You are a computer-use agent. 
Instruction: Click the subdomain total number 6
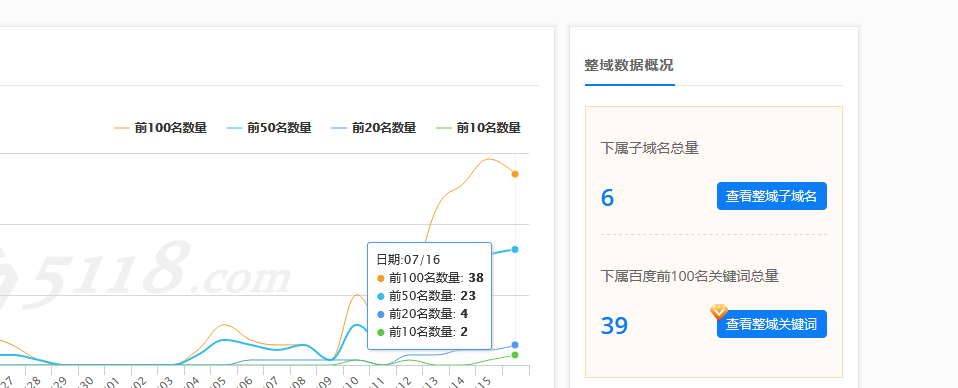pyautogui.click(x=607, y=198)
